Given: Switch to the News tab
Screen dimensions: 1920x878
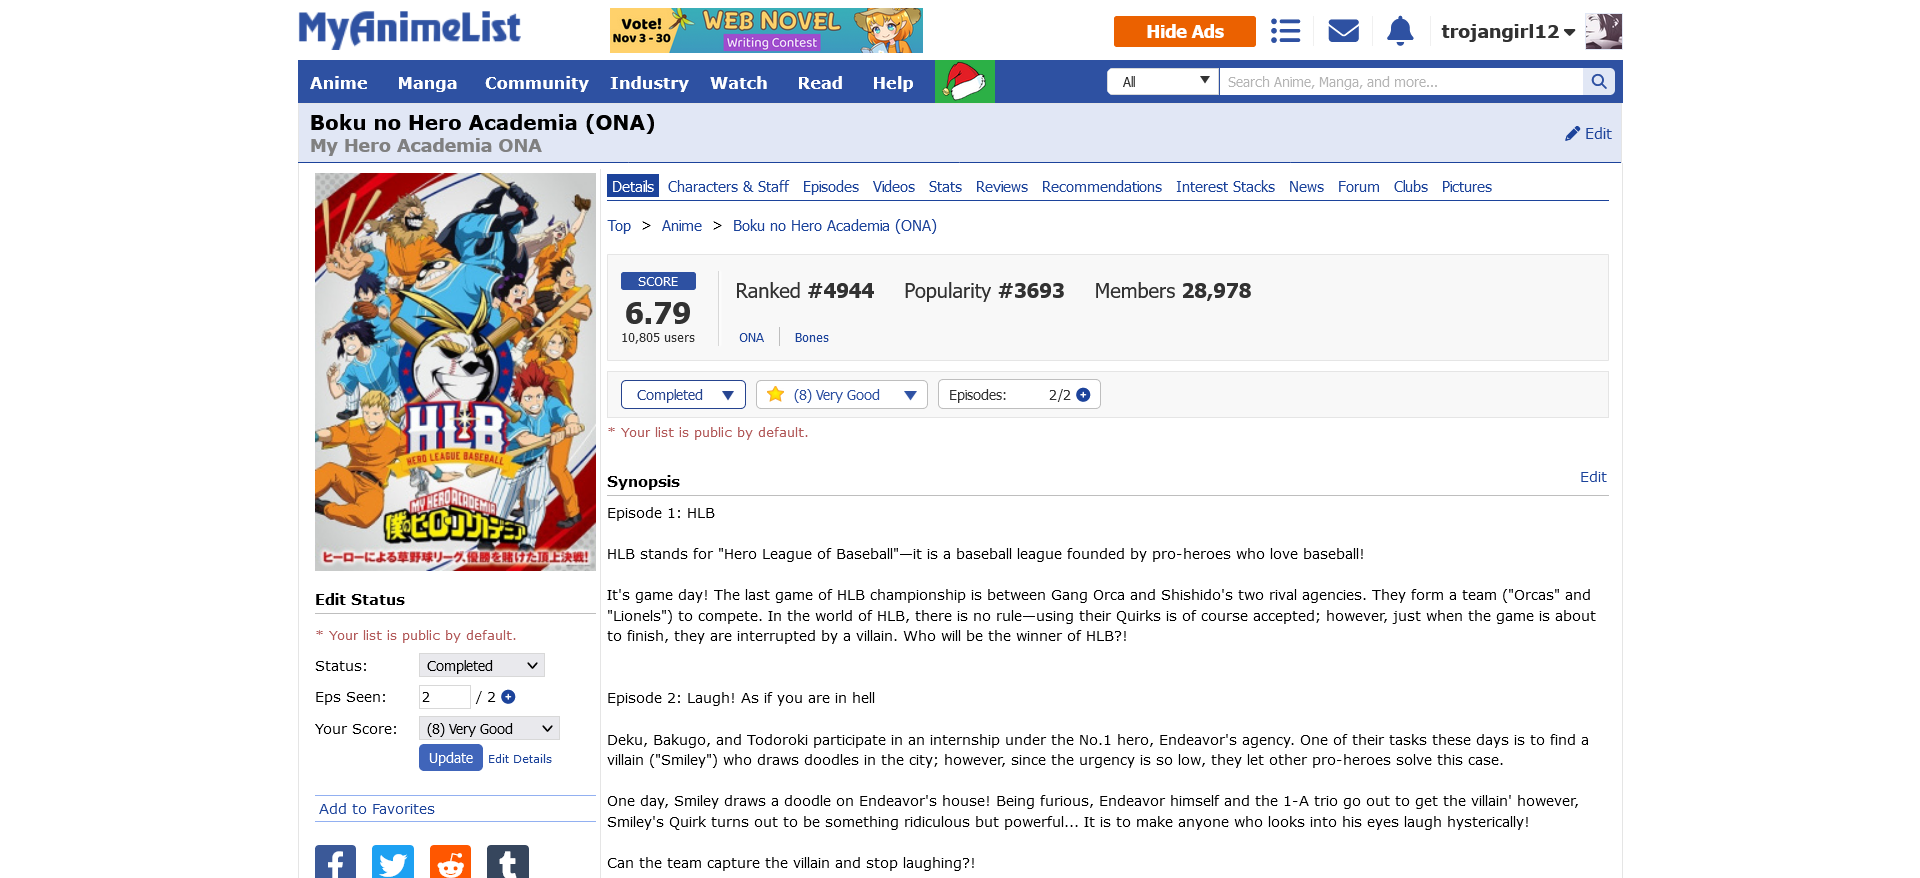Looking at the screenshot, I should [x=1306, y=187].
